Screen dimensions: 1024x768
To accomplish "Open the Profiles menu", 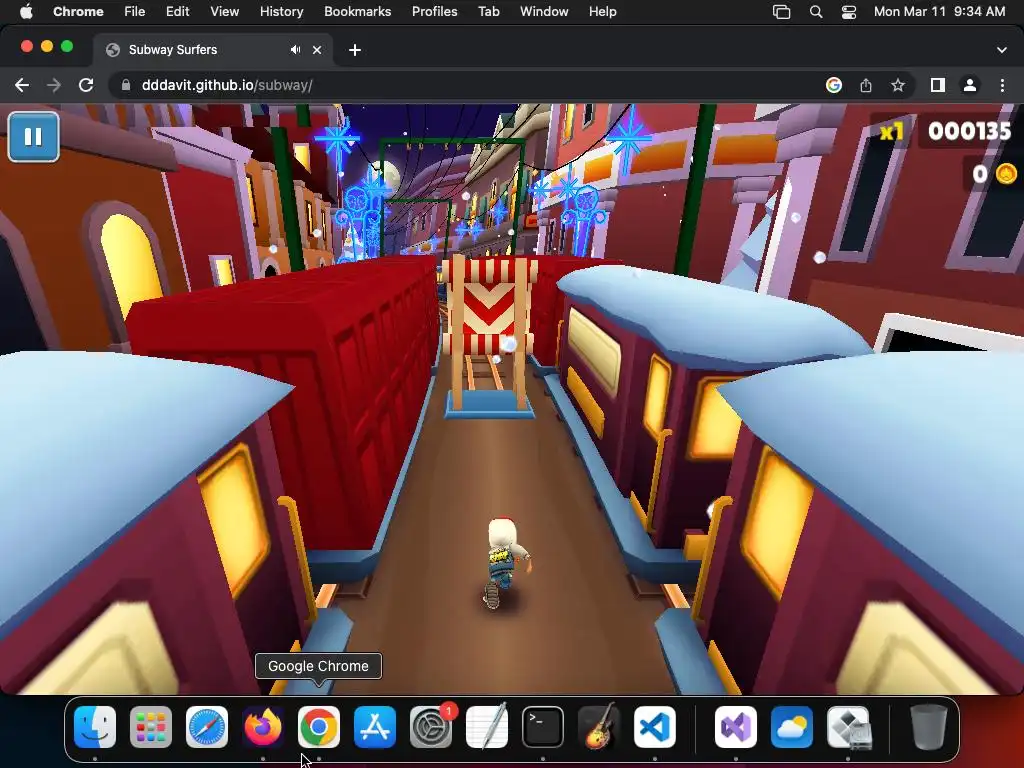I will point(435,12).
